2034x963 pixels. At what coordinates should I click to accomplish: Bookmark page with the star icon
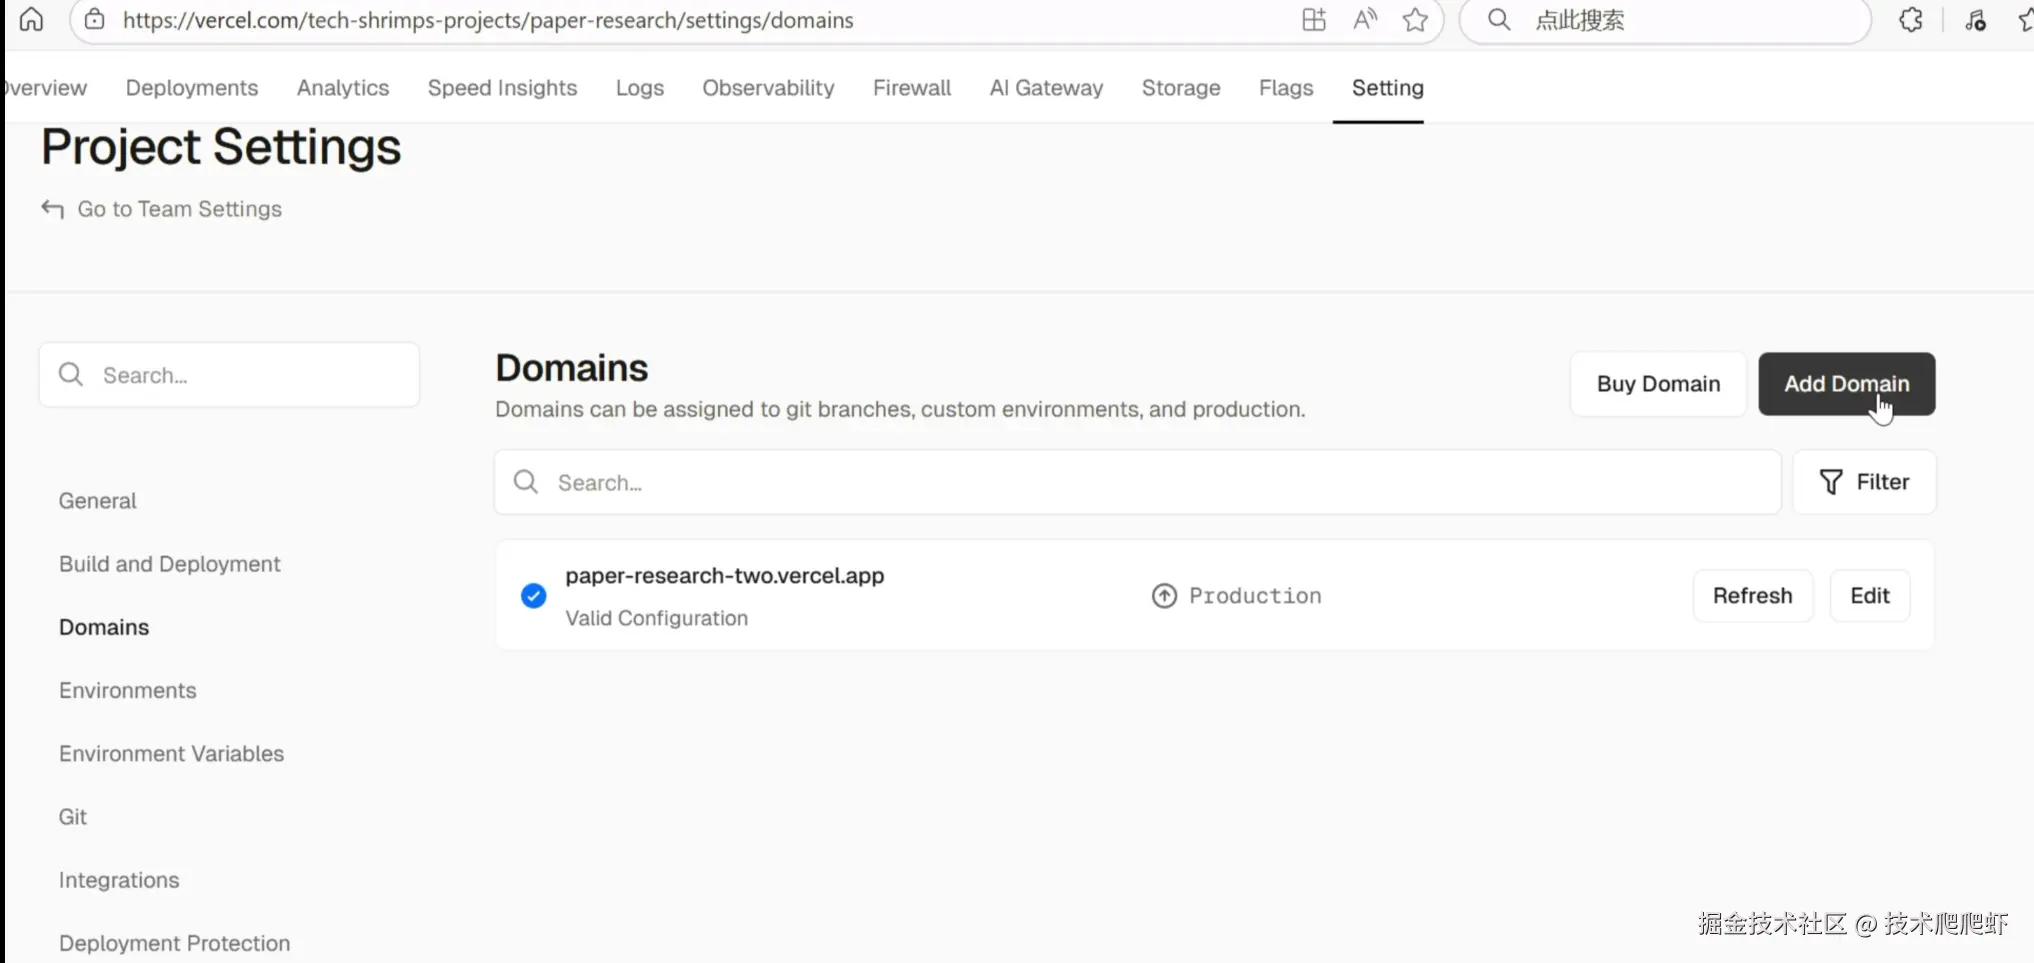[1415, 20]
